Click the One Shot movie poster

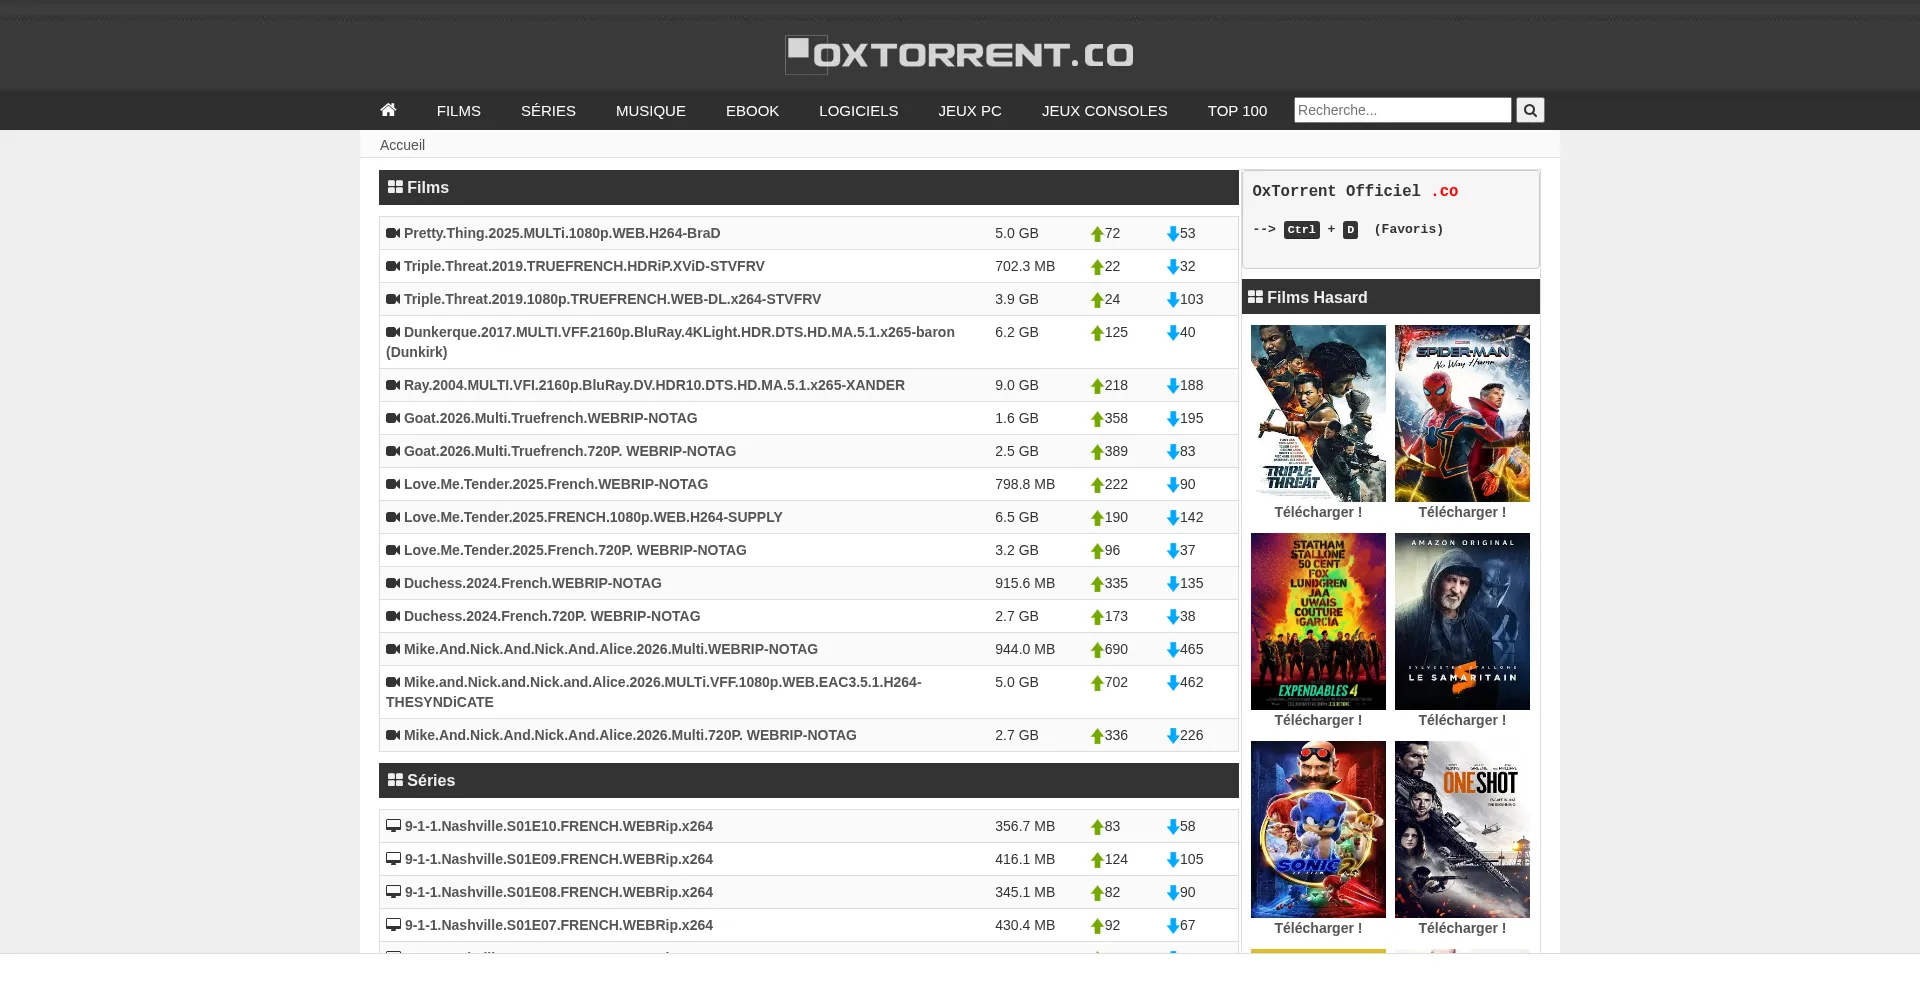(1462, 829)
